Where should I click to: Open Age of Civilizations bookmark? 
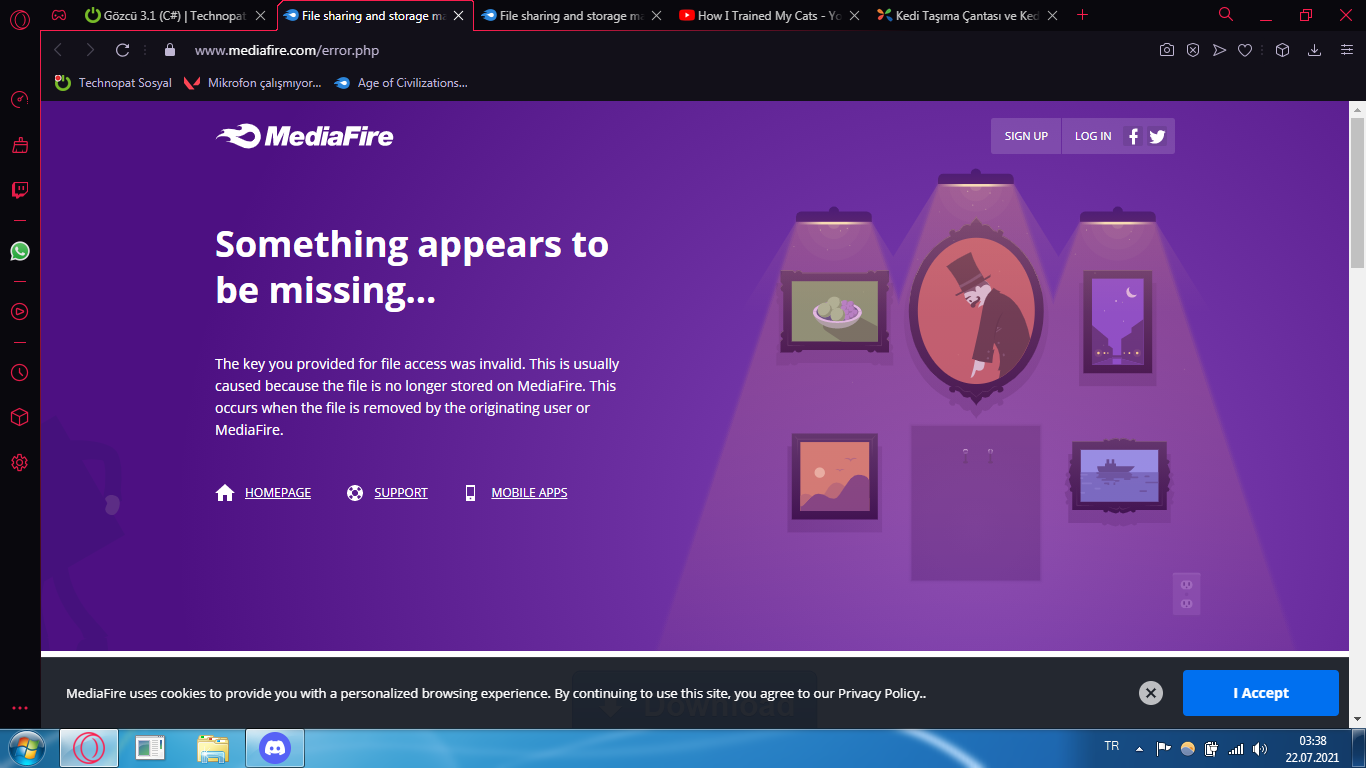pos(400,83)
